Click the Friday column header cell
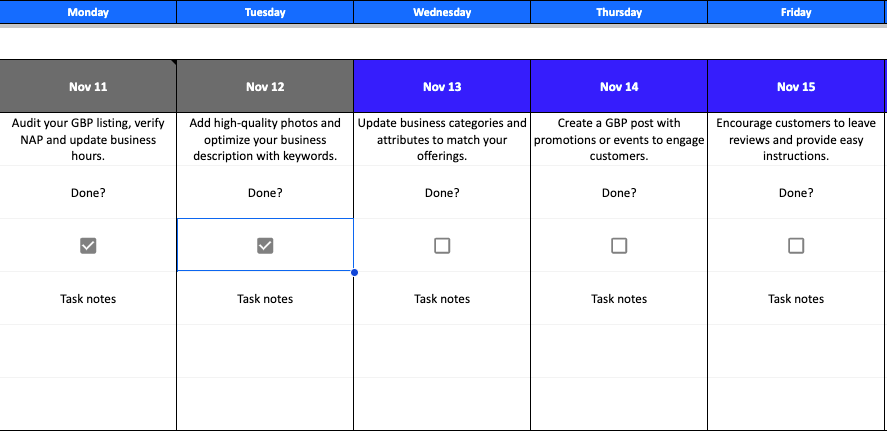 (796, 12)
